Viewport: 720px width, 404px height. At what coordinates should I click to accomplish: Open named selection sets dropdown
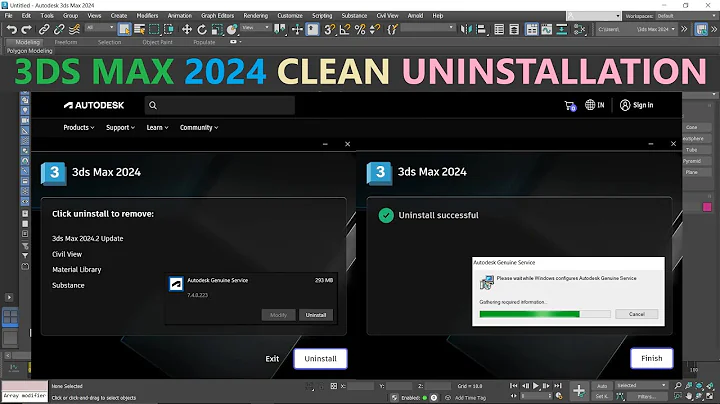[x=428, y=28]
